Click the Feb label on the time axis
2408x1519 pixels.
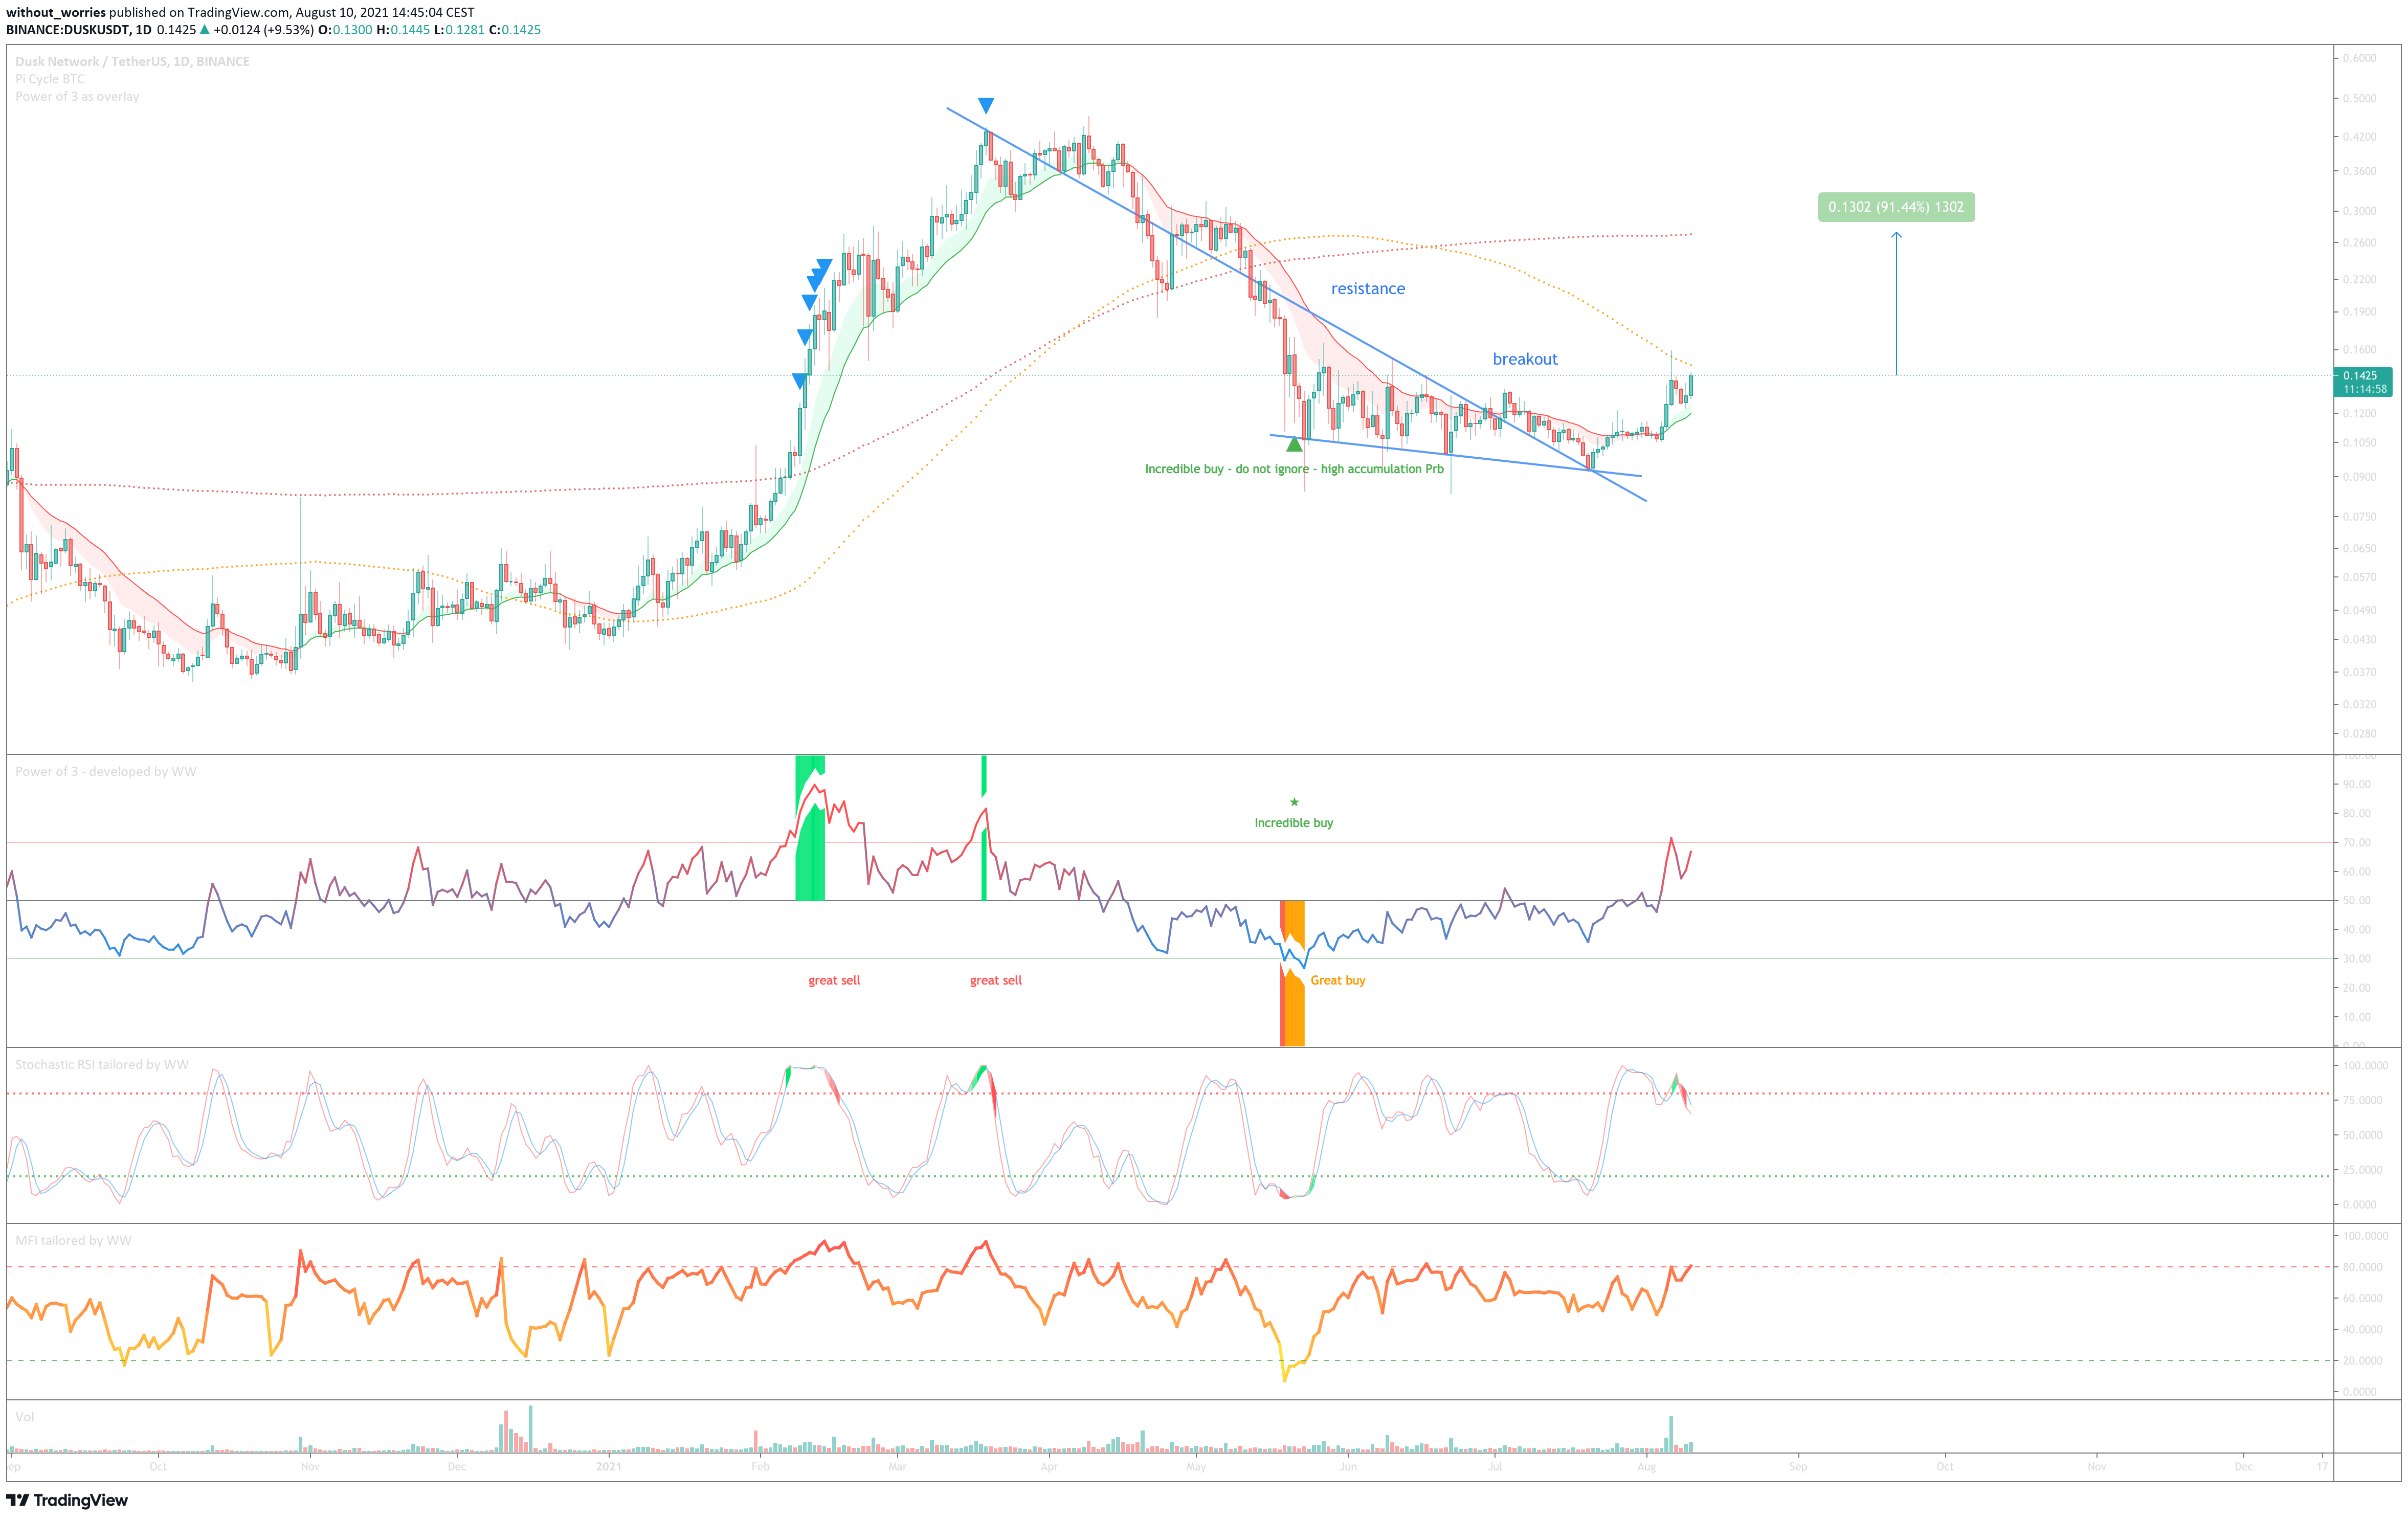tap(761, 1467)
